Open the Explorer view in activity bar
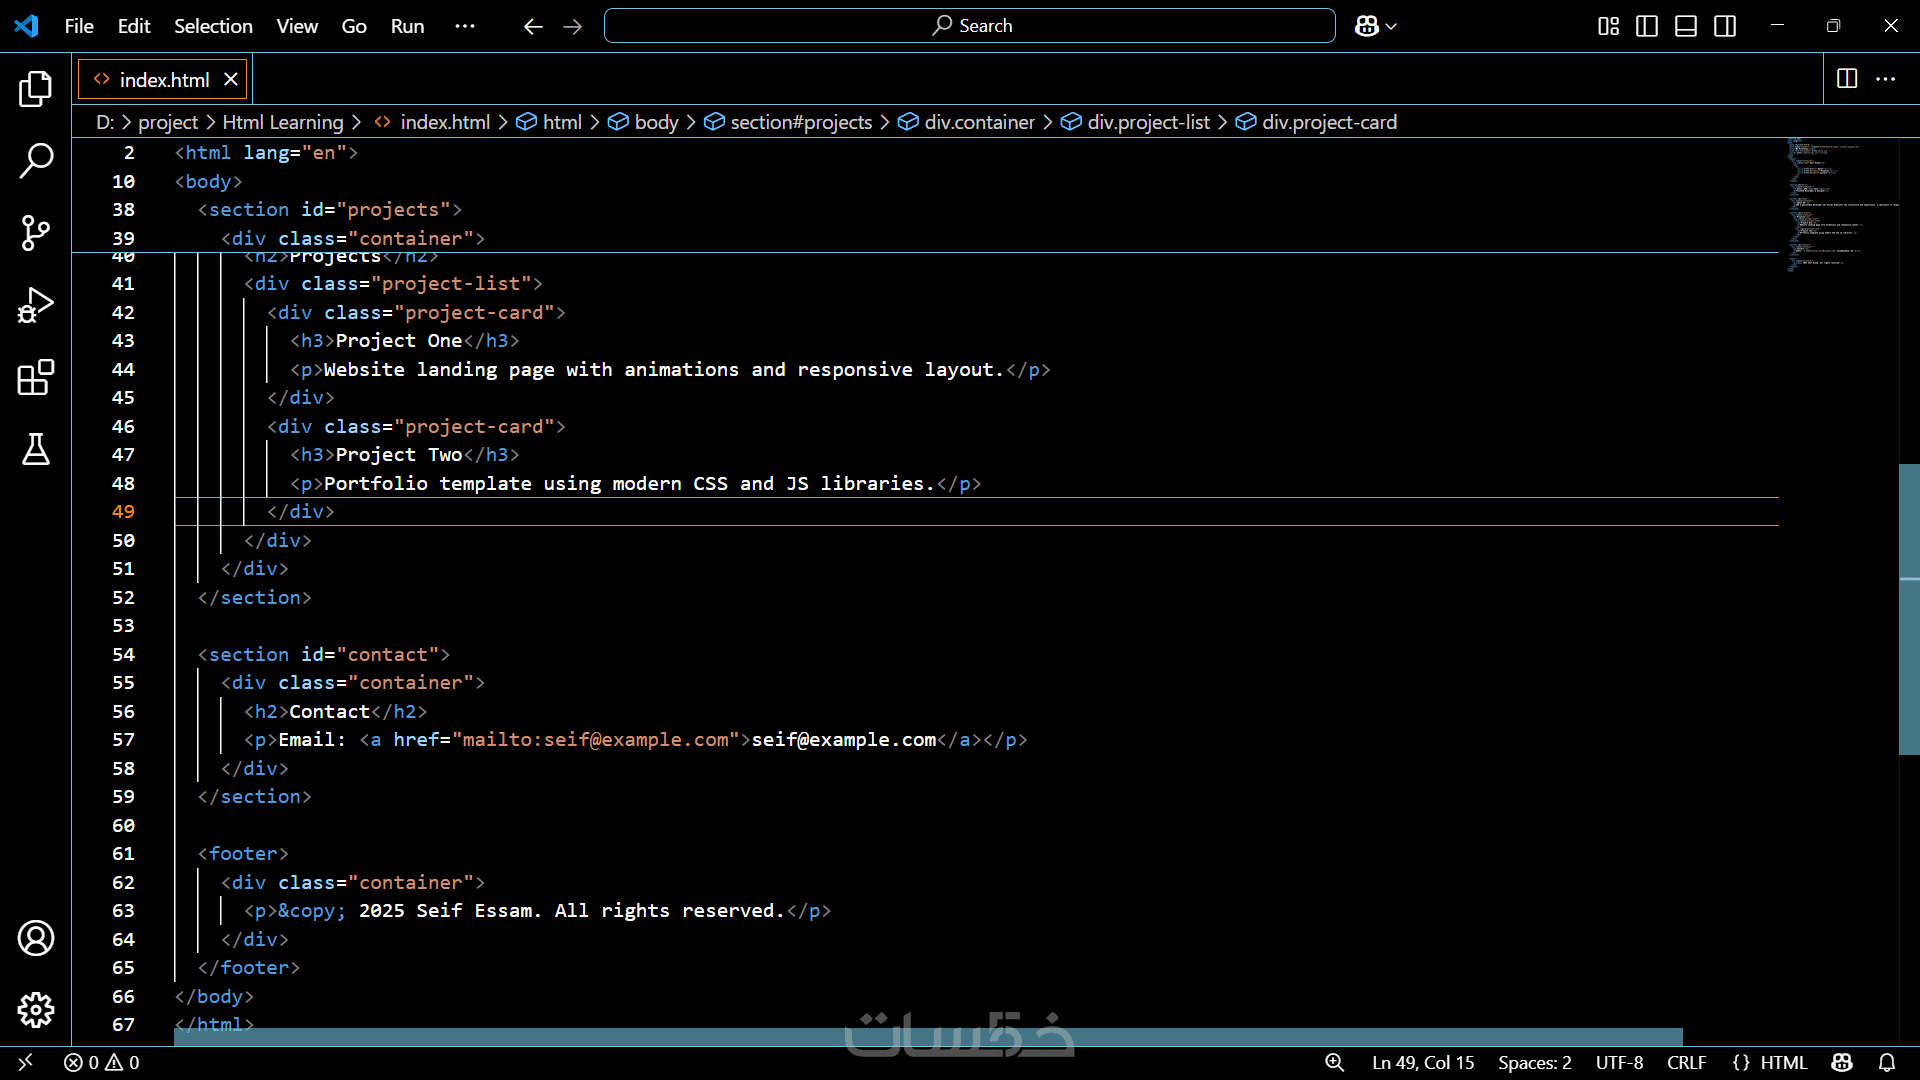 [36, 89]
